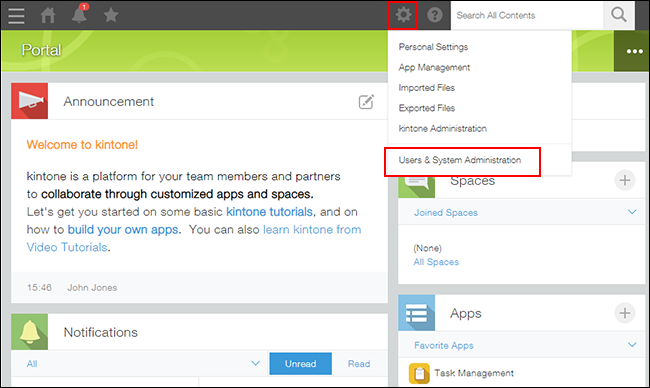Select App Management menu item

point(434,67)
